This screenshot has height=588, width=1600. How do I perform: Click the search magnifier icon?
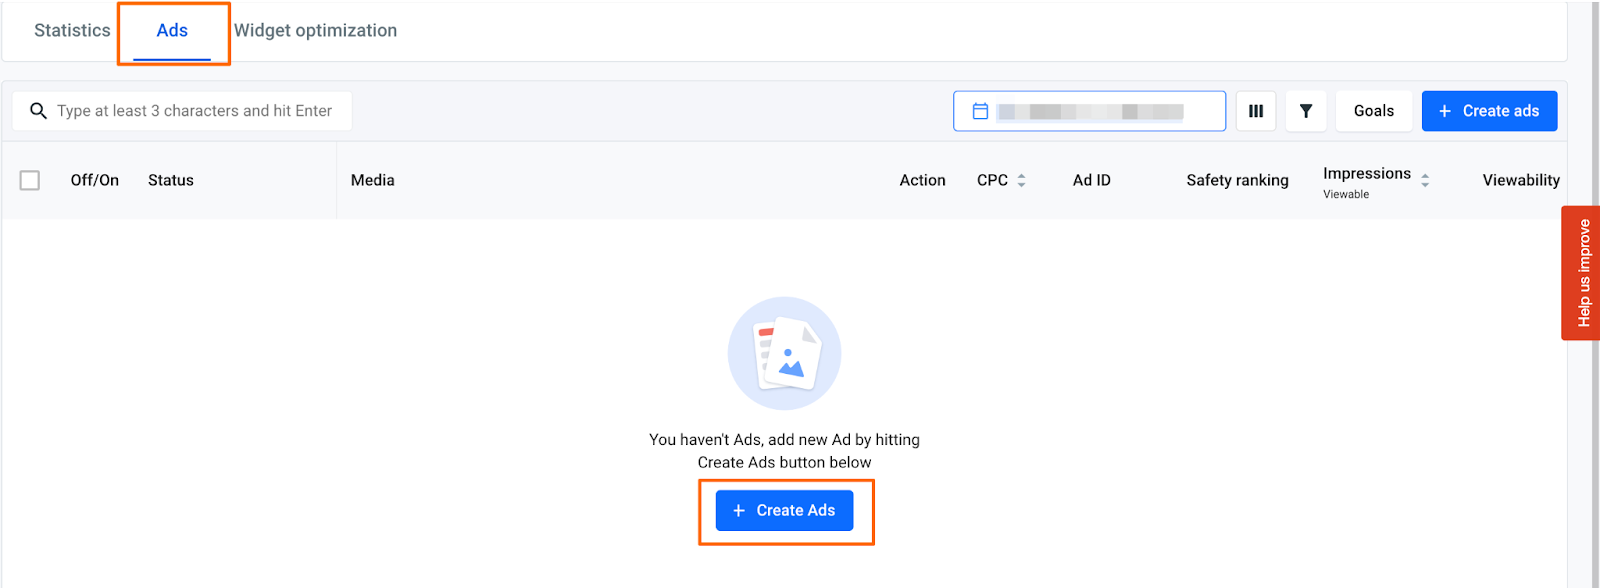tap(38, 111)
